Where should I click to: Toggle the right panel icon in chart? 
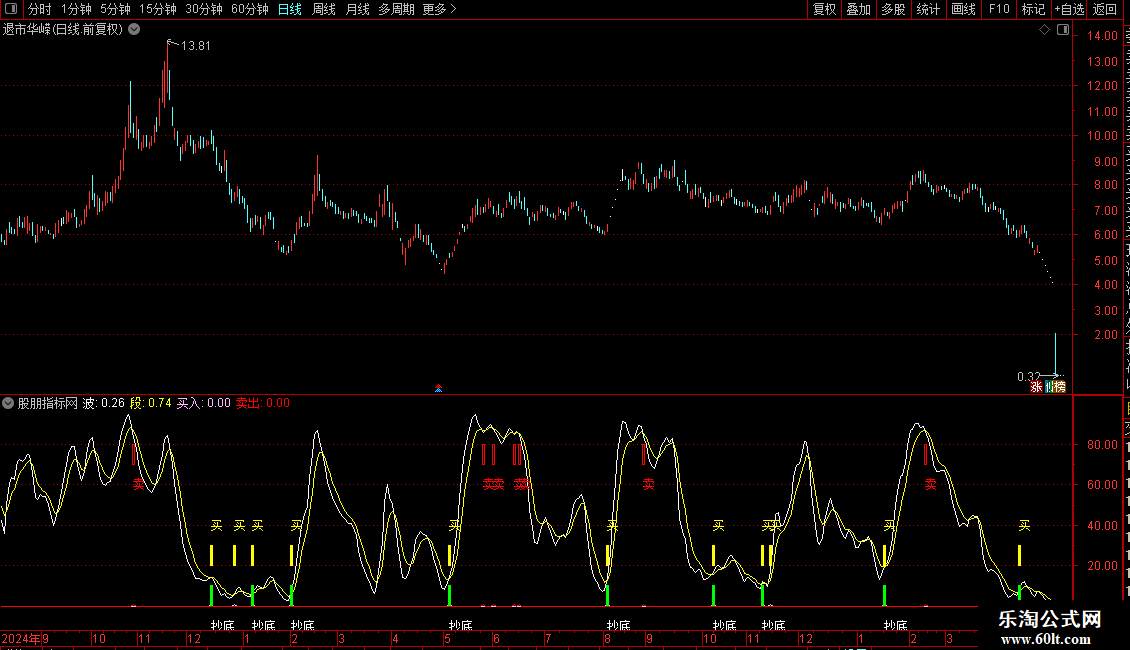(1063, 30)
